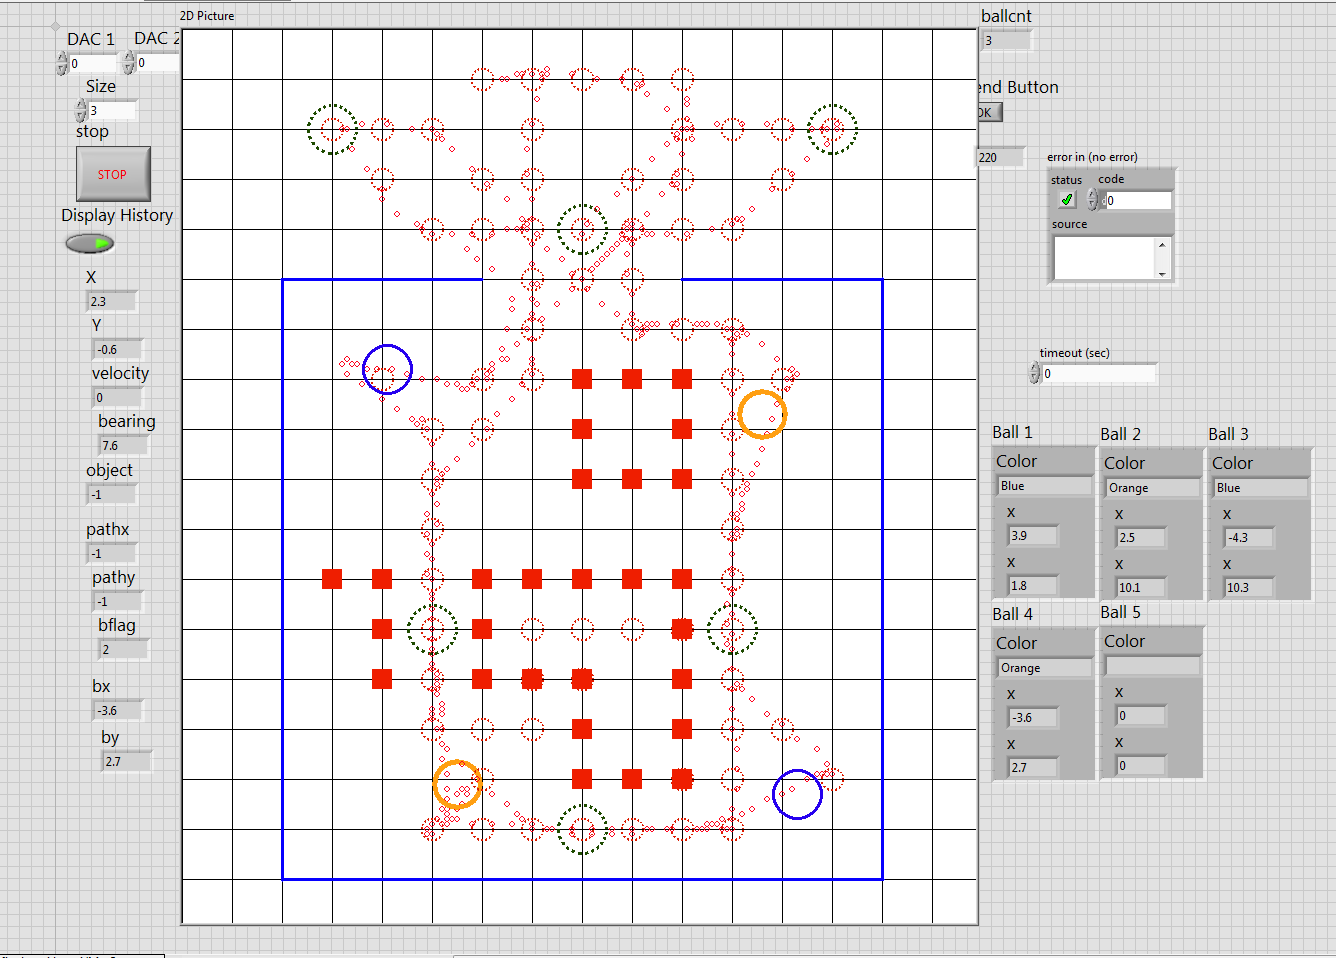Viewport: 1336px width, 958px height.
Task: Click the indicator showing 220
Action: tap(1000, 157)
